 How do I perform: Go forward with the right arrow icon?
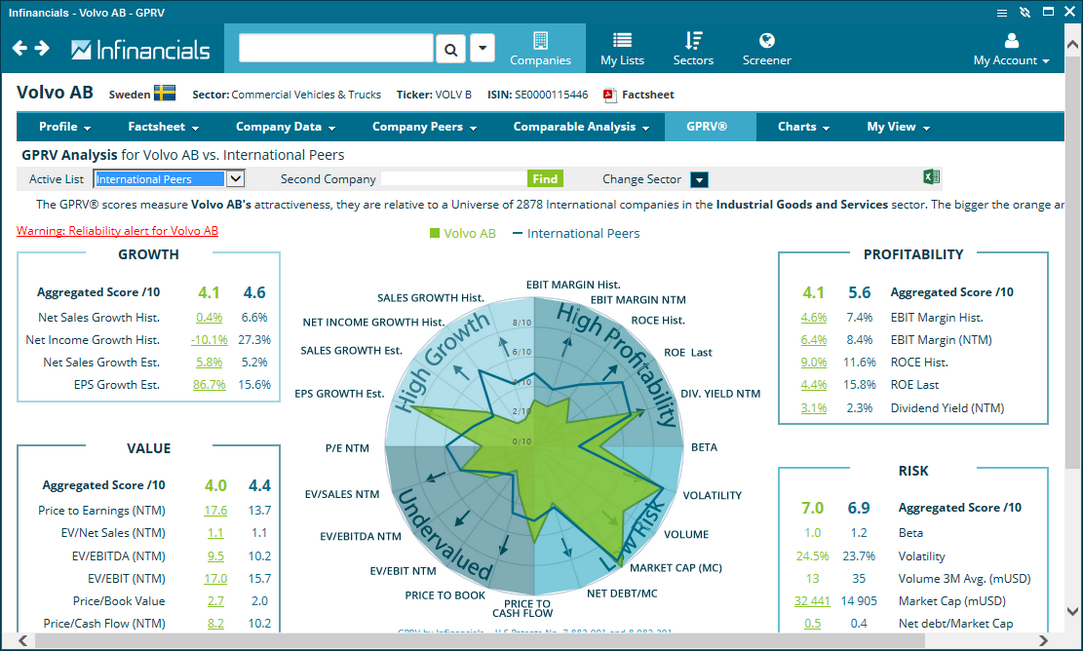(42, 48)
